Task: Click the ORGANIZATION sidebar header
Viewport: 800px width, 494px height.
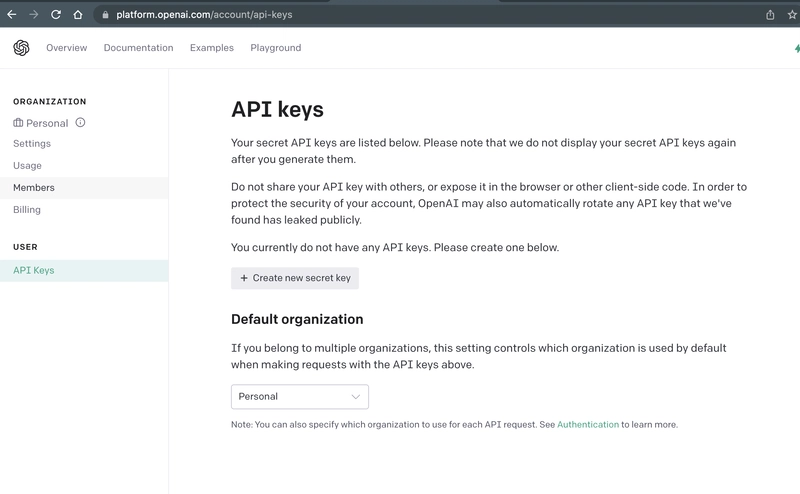Action: (49, 102)
